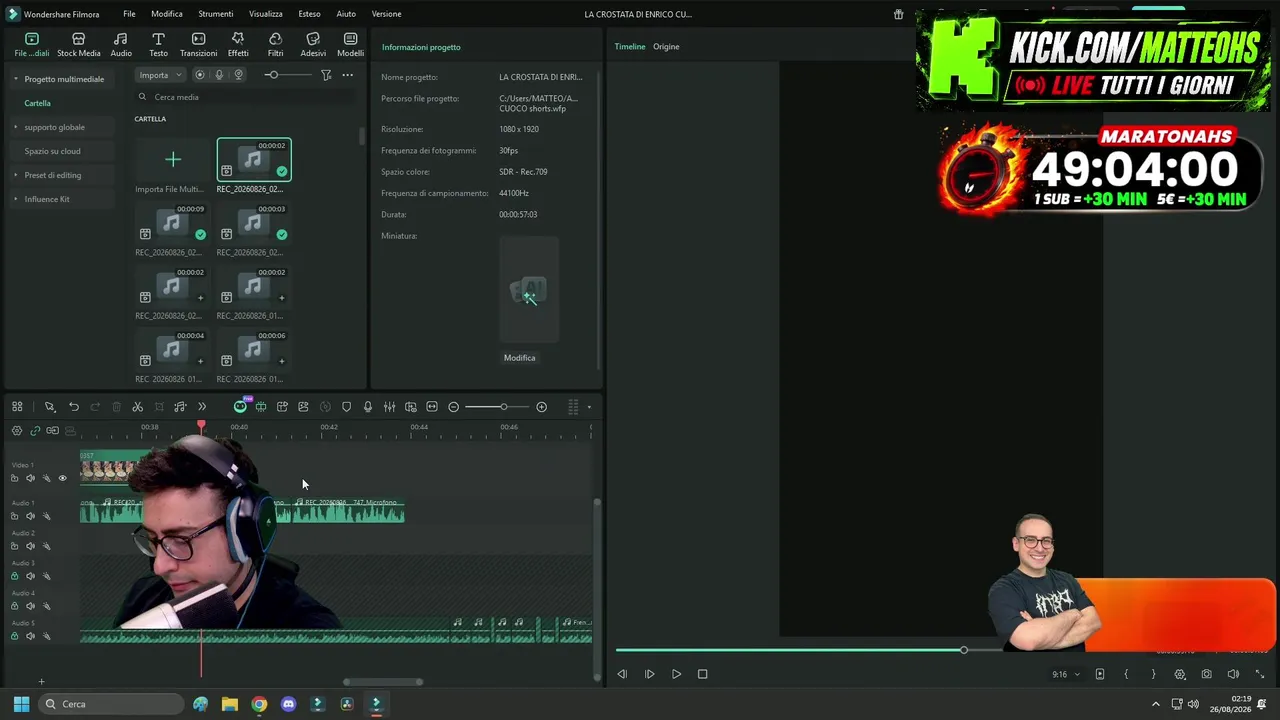Open the media filter funnel
1280x720 pixels.
coord(326,75)
